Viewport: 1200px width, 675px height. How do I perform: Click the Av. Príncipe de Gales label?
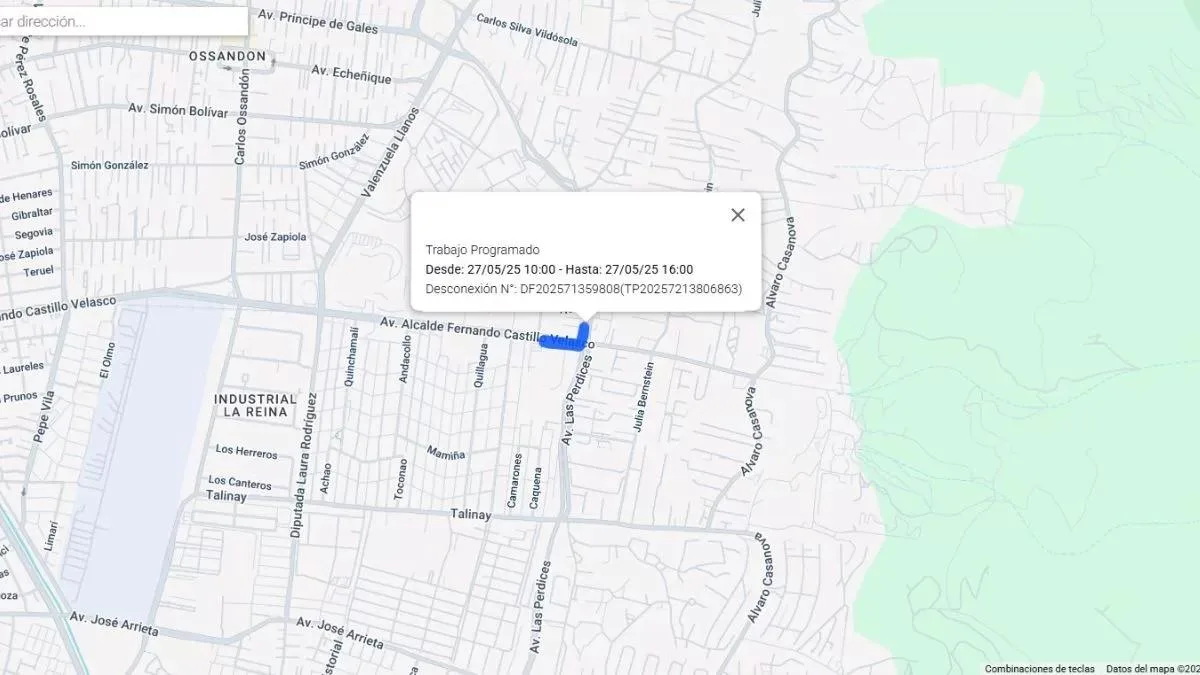(x=318, y=22)
